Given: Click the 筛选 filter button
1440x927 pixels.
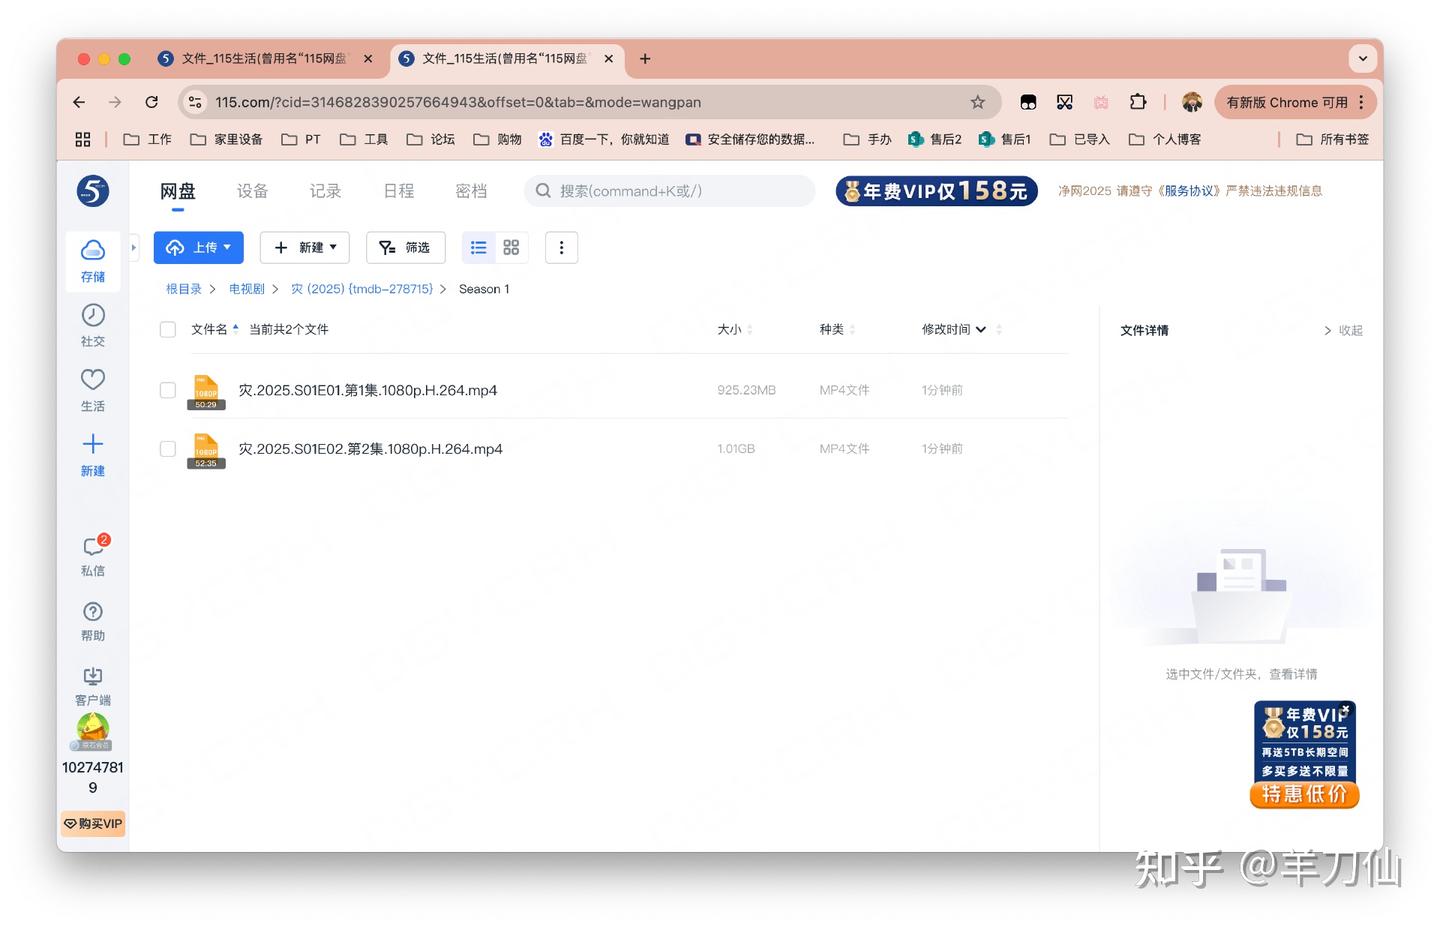Looking at the screenshot, I should pos(405,247).
